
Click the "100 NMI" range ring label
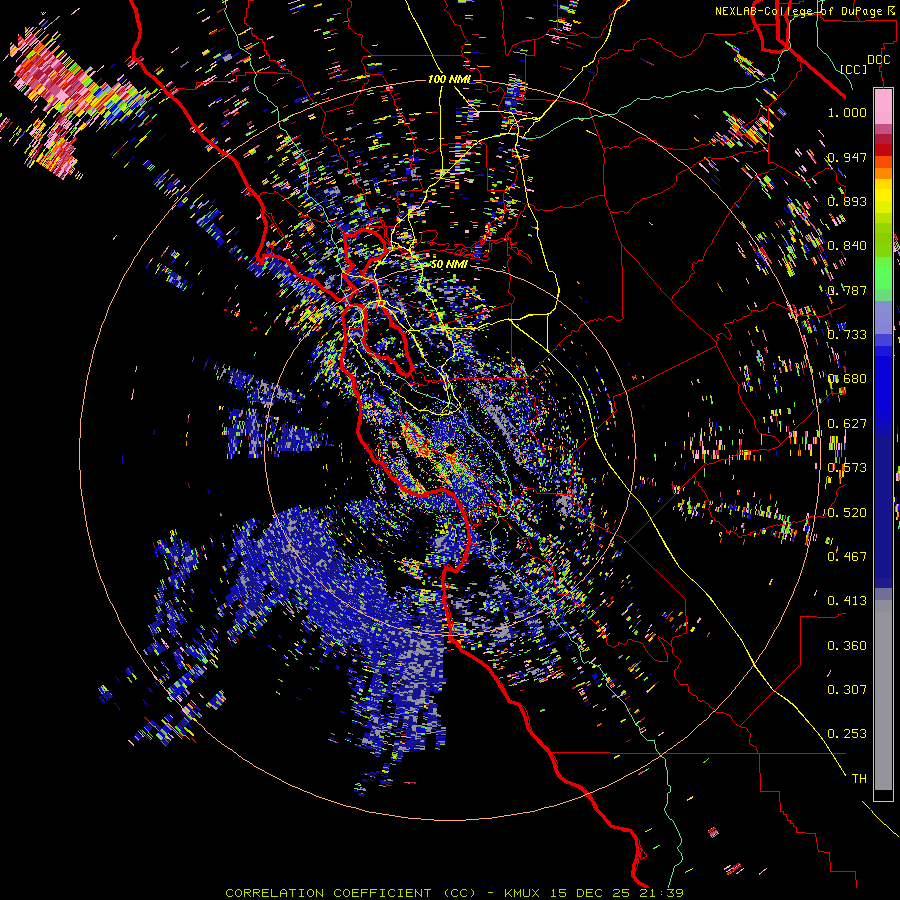point(449,79)
